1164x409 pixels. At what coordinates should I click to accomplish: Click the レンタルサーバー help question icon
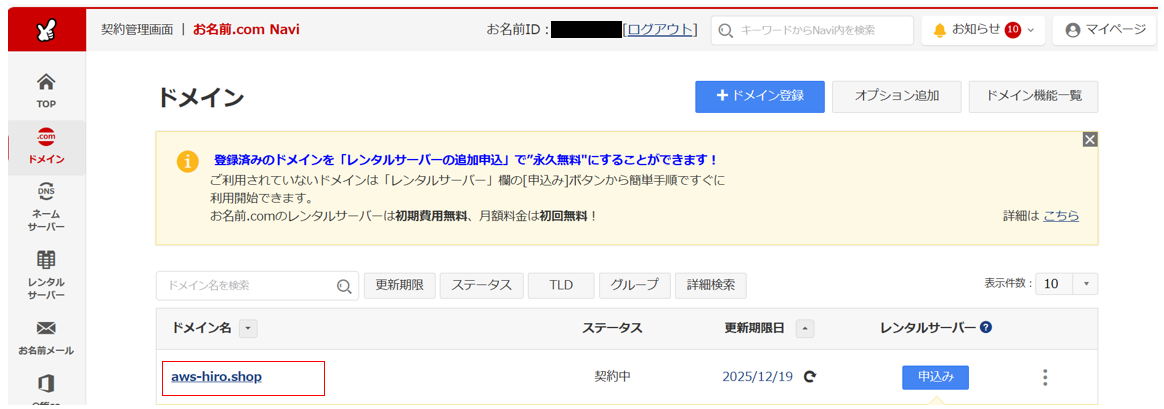[986, 327]
